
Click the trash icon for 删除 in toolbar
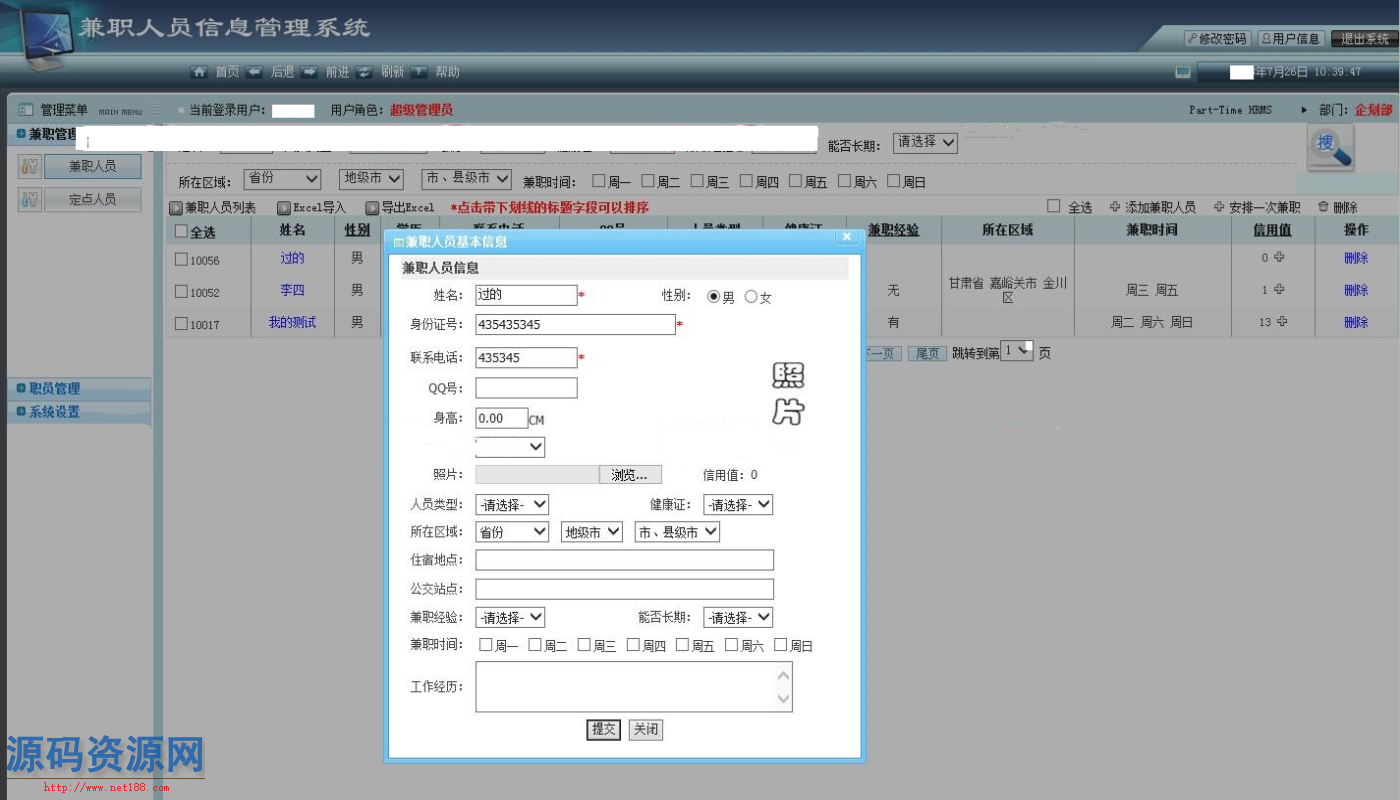pyautogui.click(x=1323, y=207)
